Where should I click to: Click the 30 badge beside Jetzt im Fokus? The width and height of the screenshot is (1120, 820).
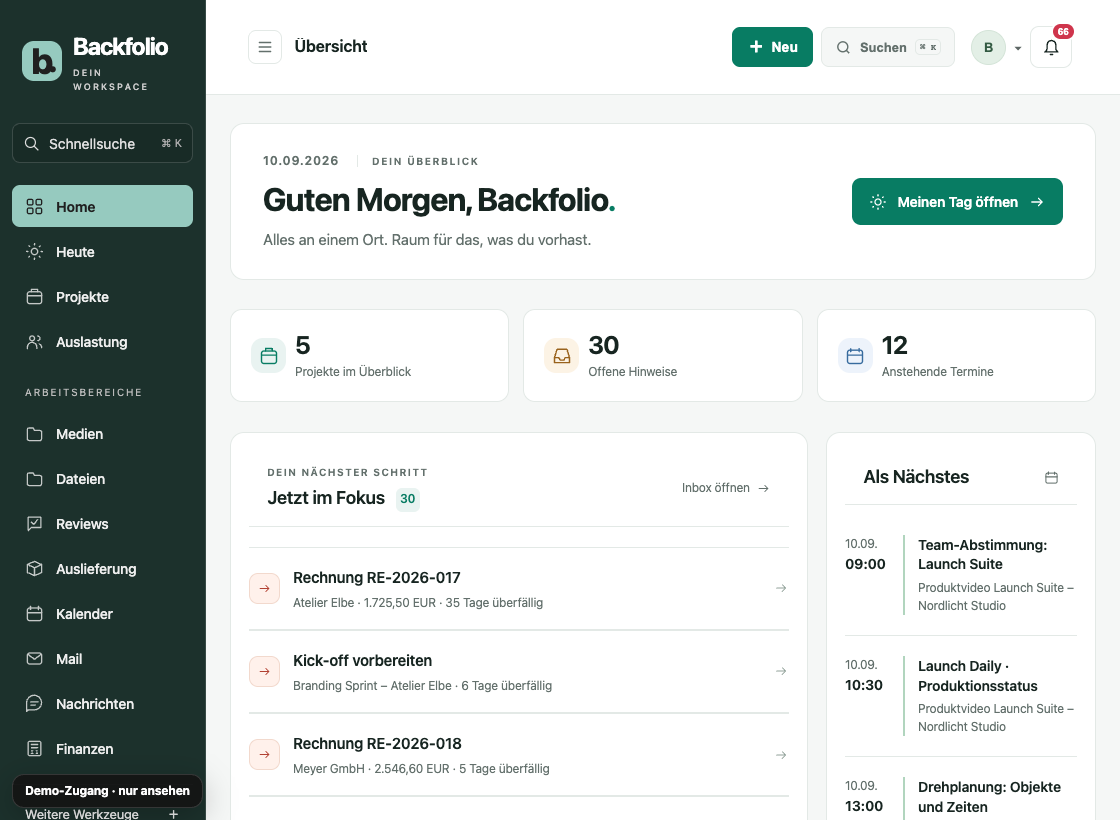408,499
